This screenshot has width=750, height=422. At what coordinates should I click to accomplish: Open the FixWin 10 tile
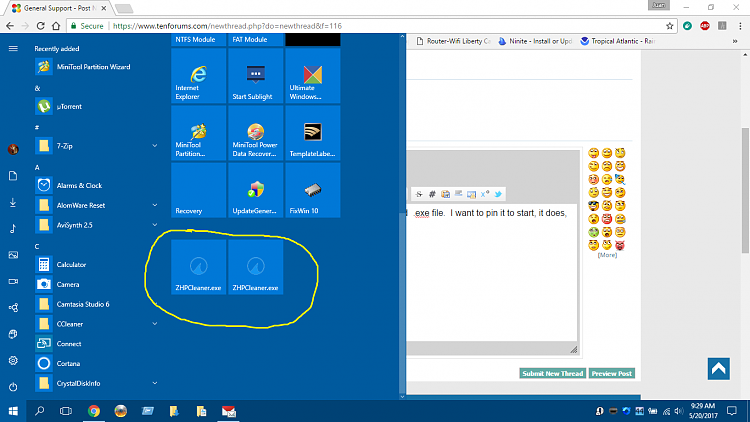(x=312, y=190)
